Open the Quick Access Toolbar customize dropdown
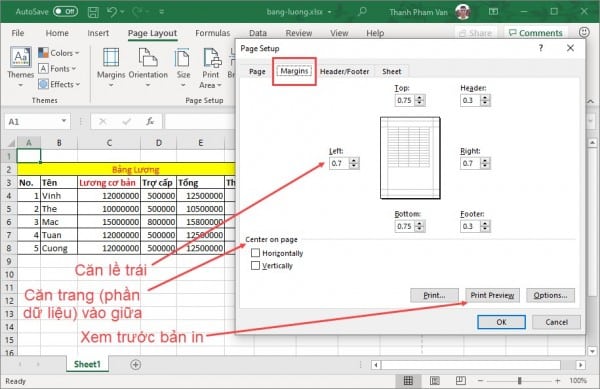 point(162,12)
